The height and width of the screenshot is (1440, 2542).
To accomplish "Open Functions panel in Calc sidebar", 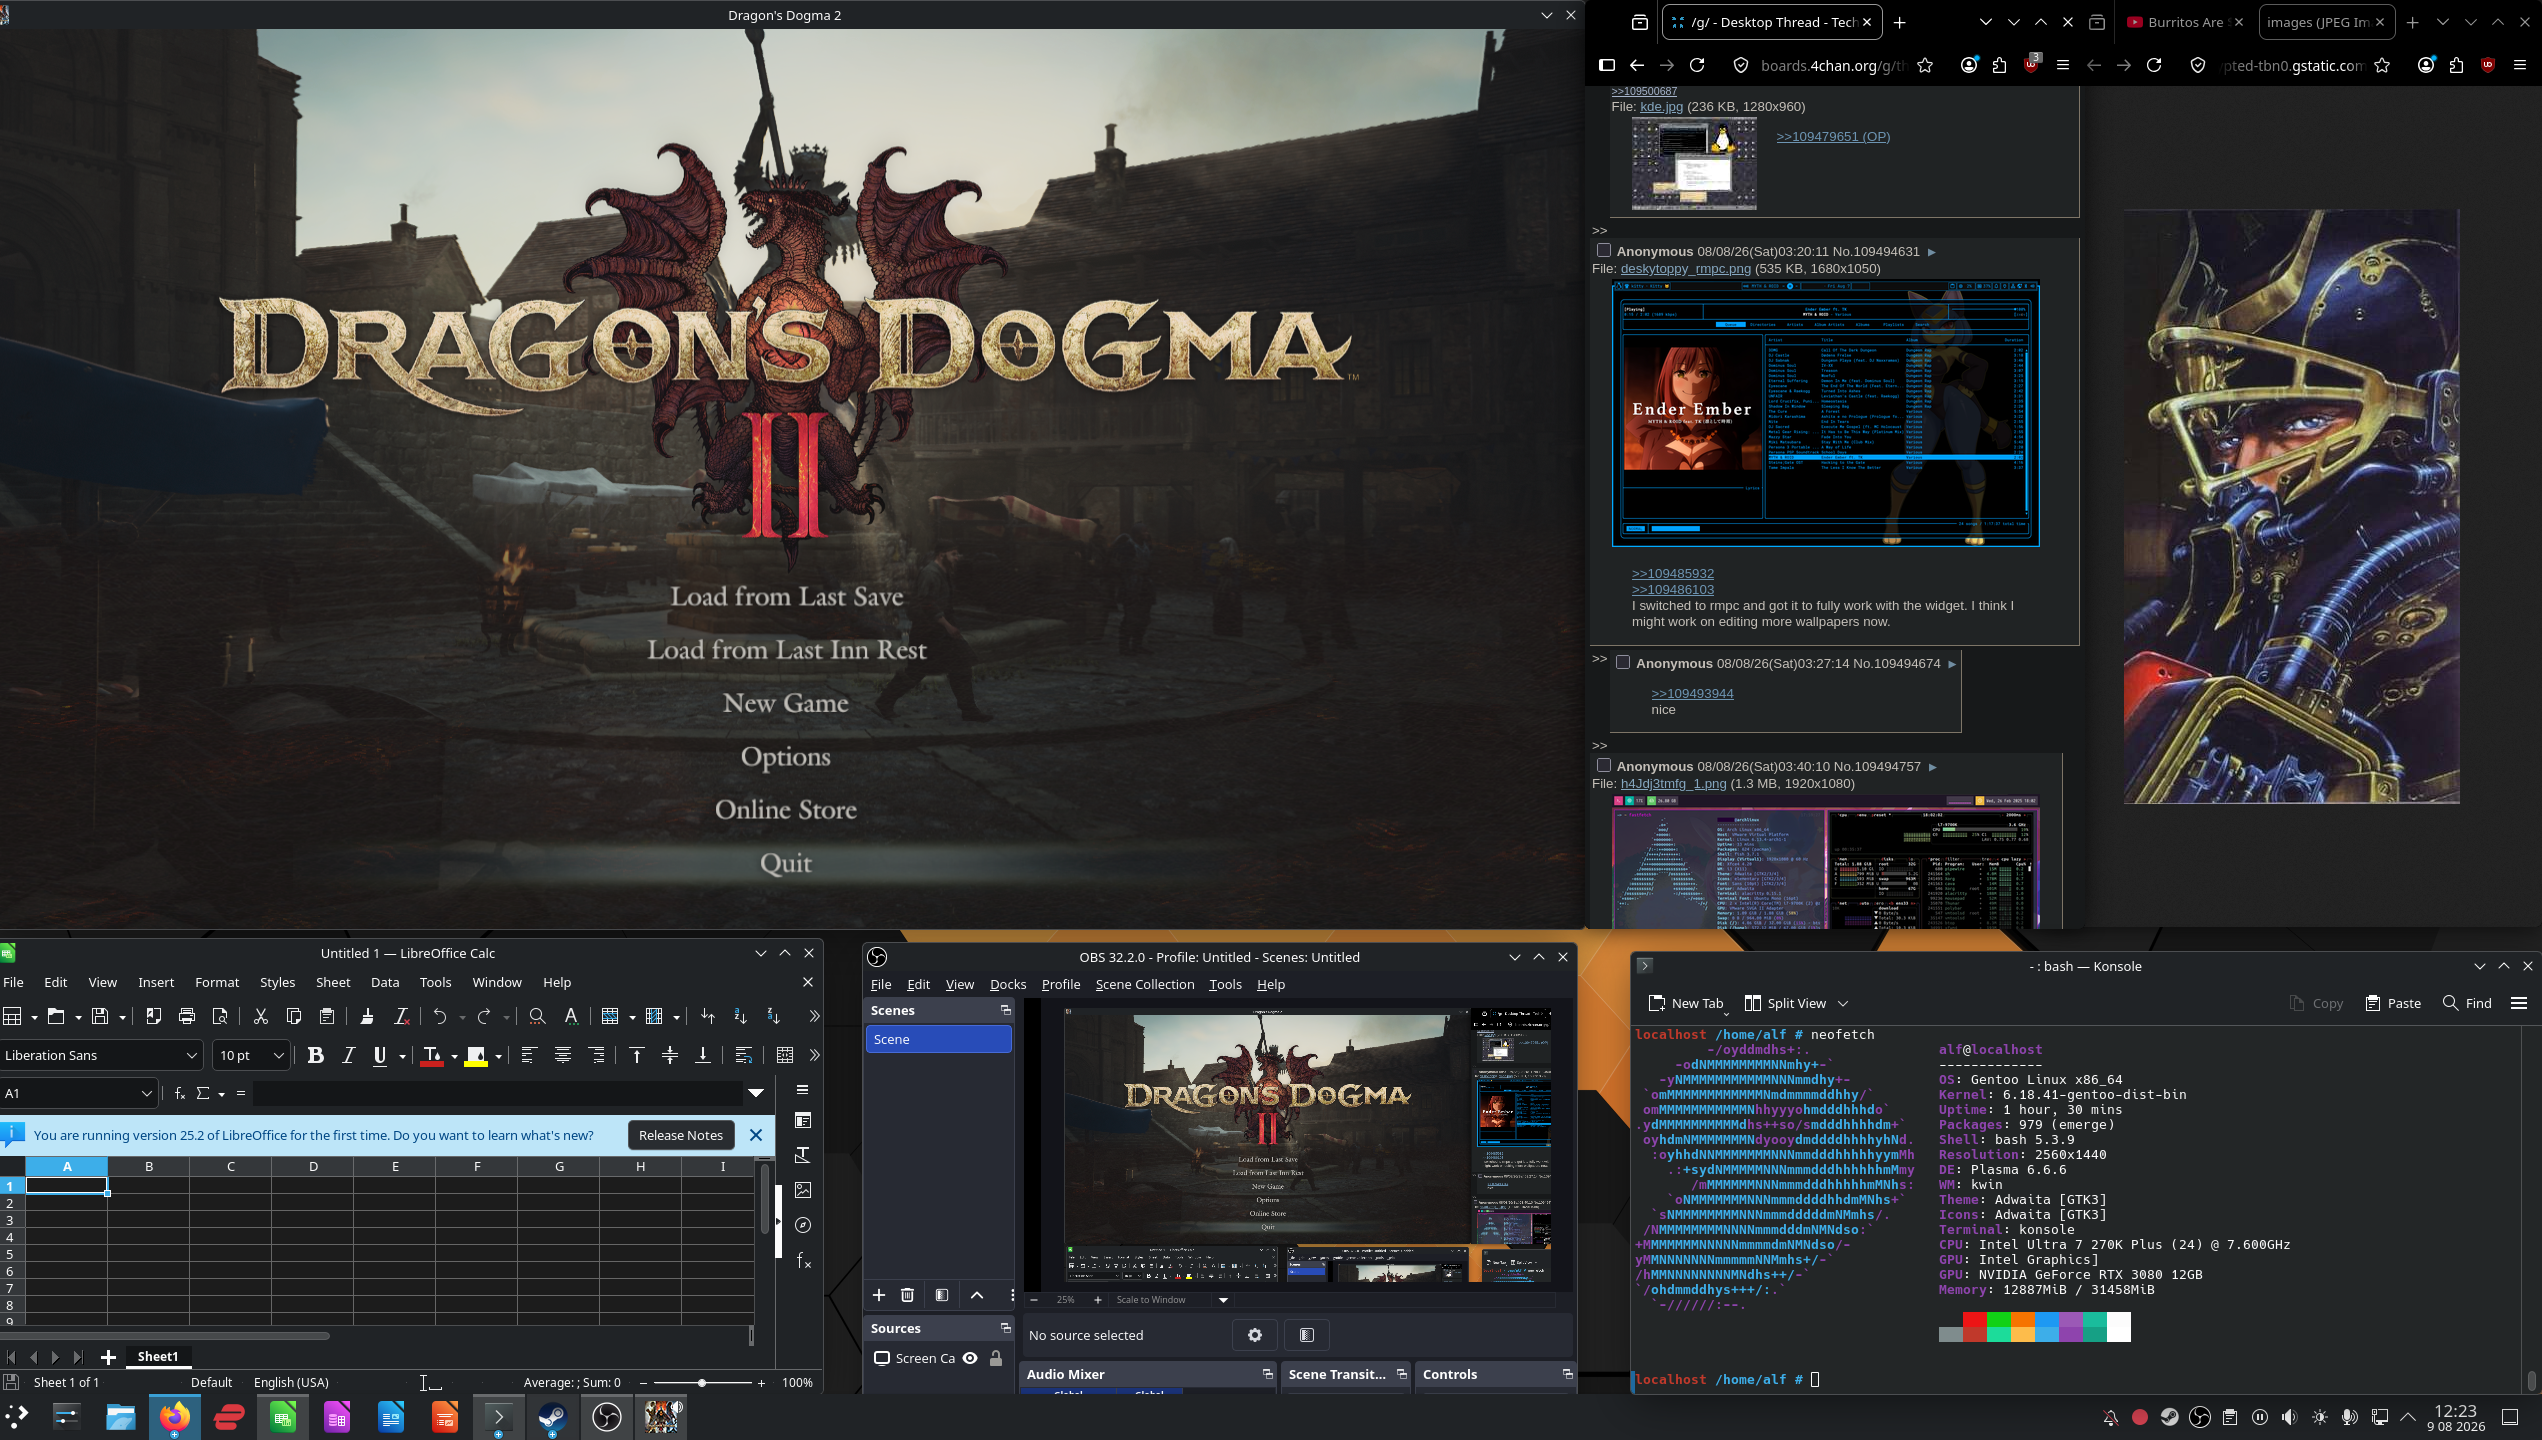I will coord(802,1260).
